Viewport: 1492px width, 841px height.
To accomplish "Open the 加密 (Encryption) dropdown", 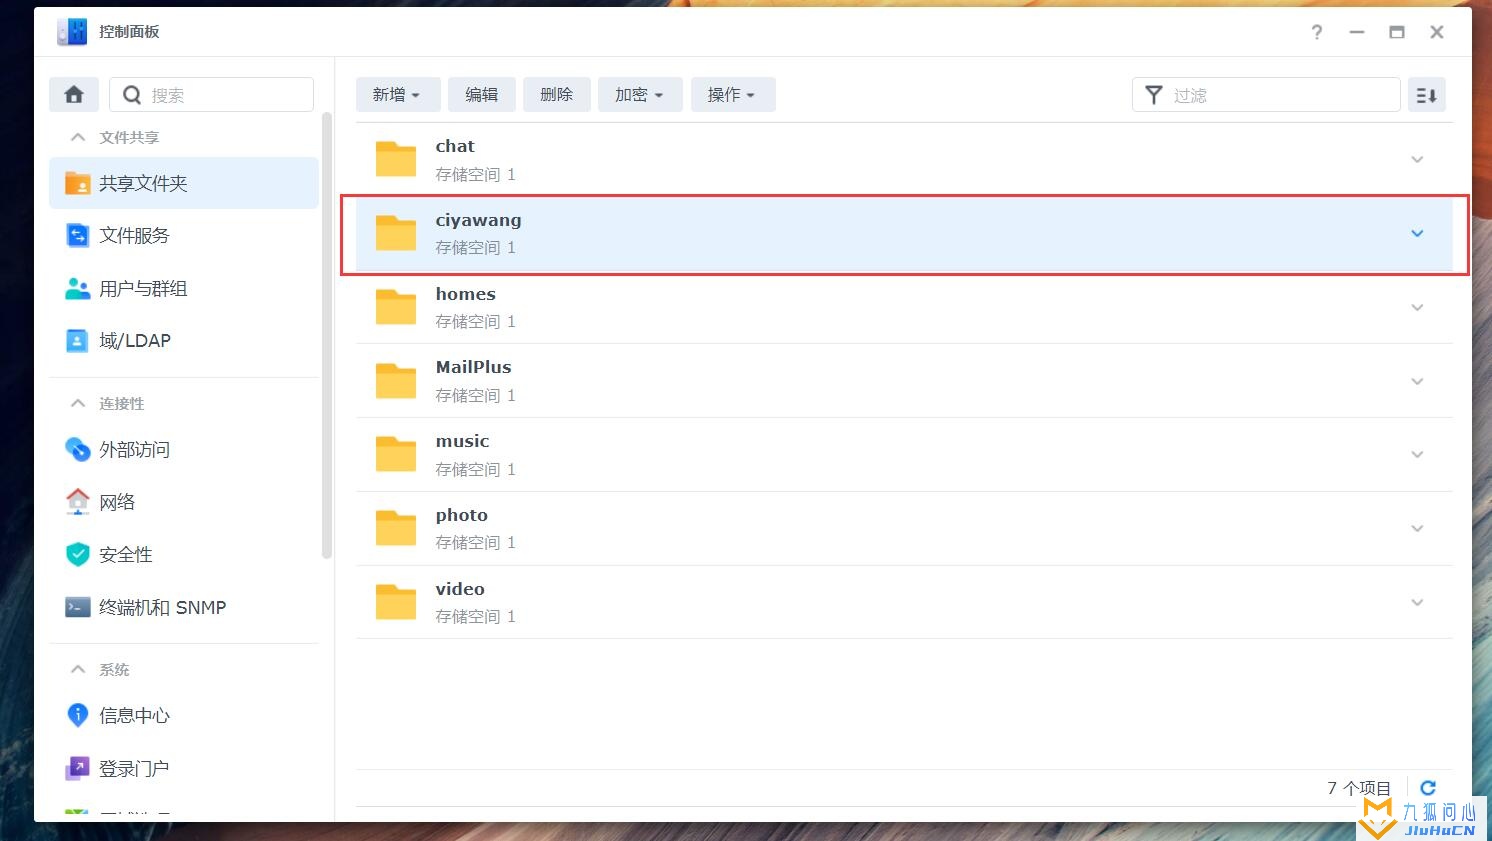I will (640, 95).
